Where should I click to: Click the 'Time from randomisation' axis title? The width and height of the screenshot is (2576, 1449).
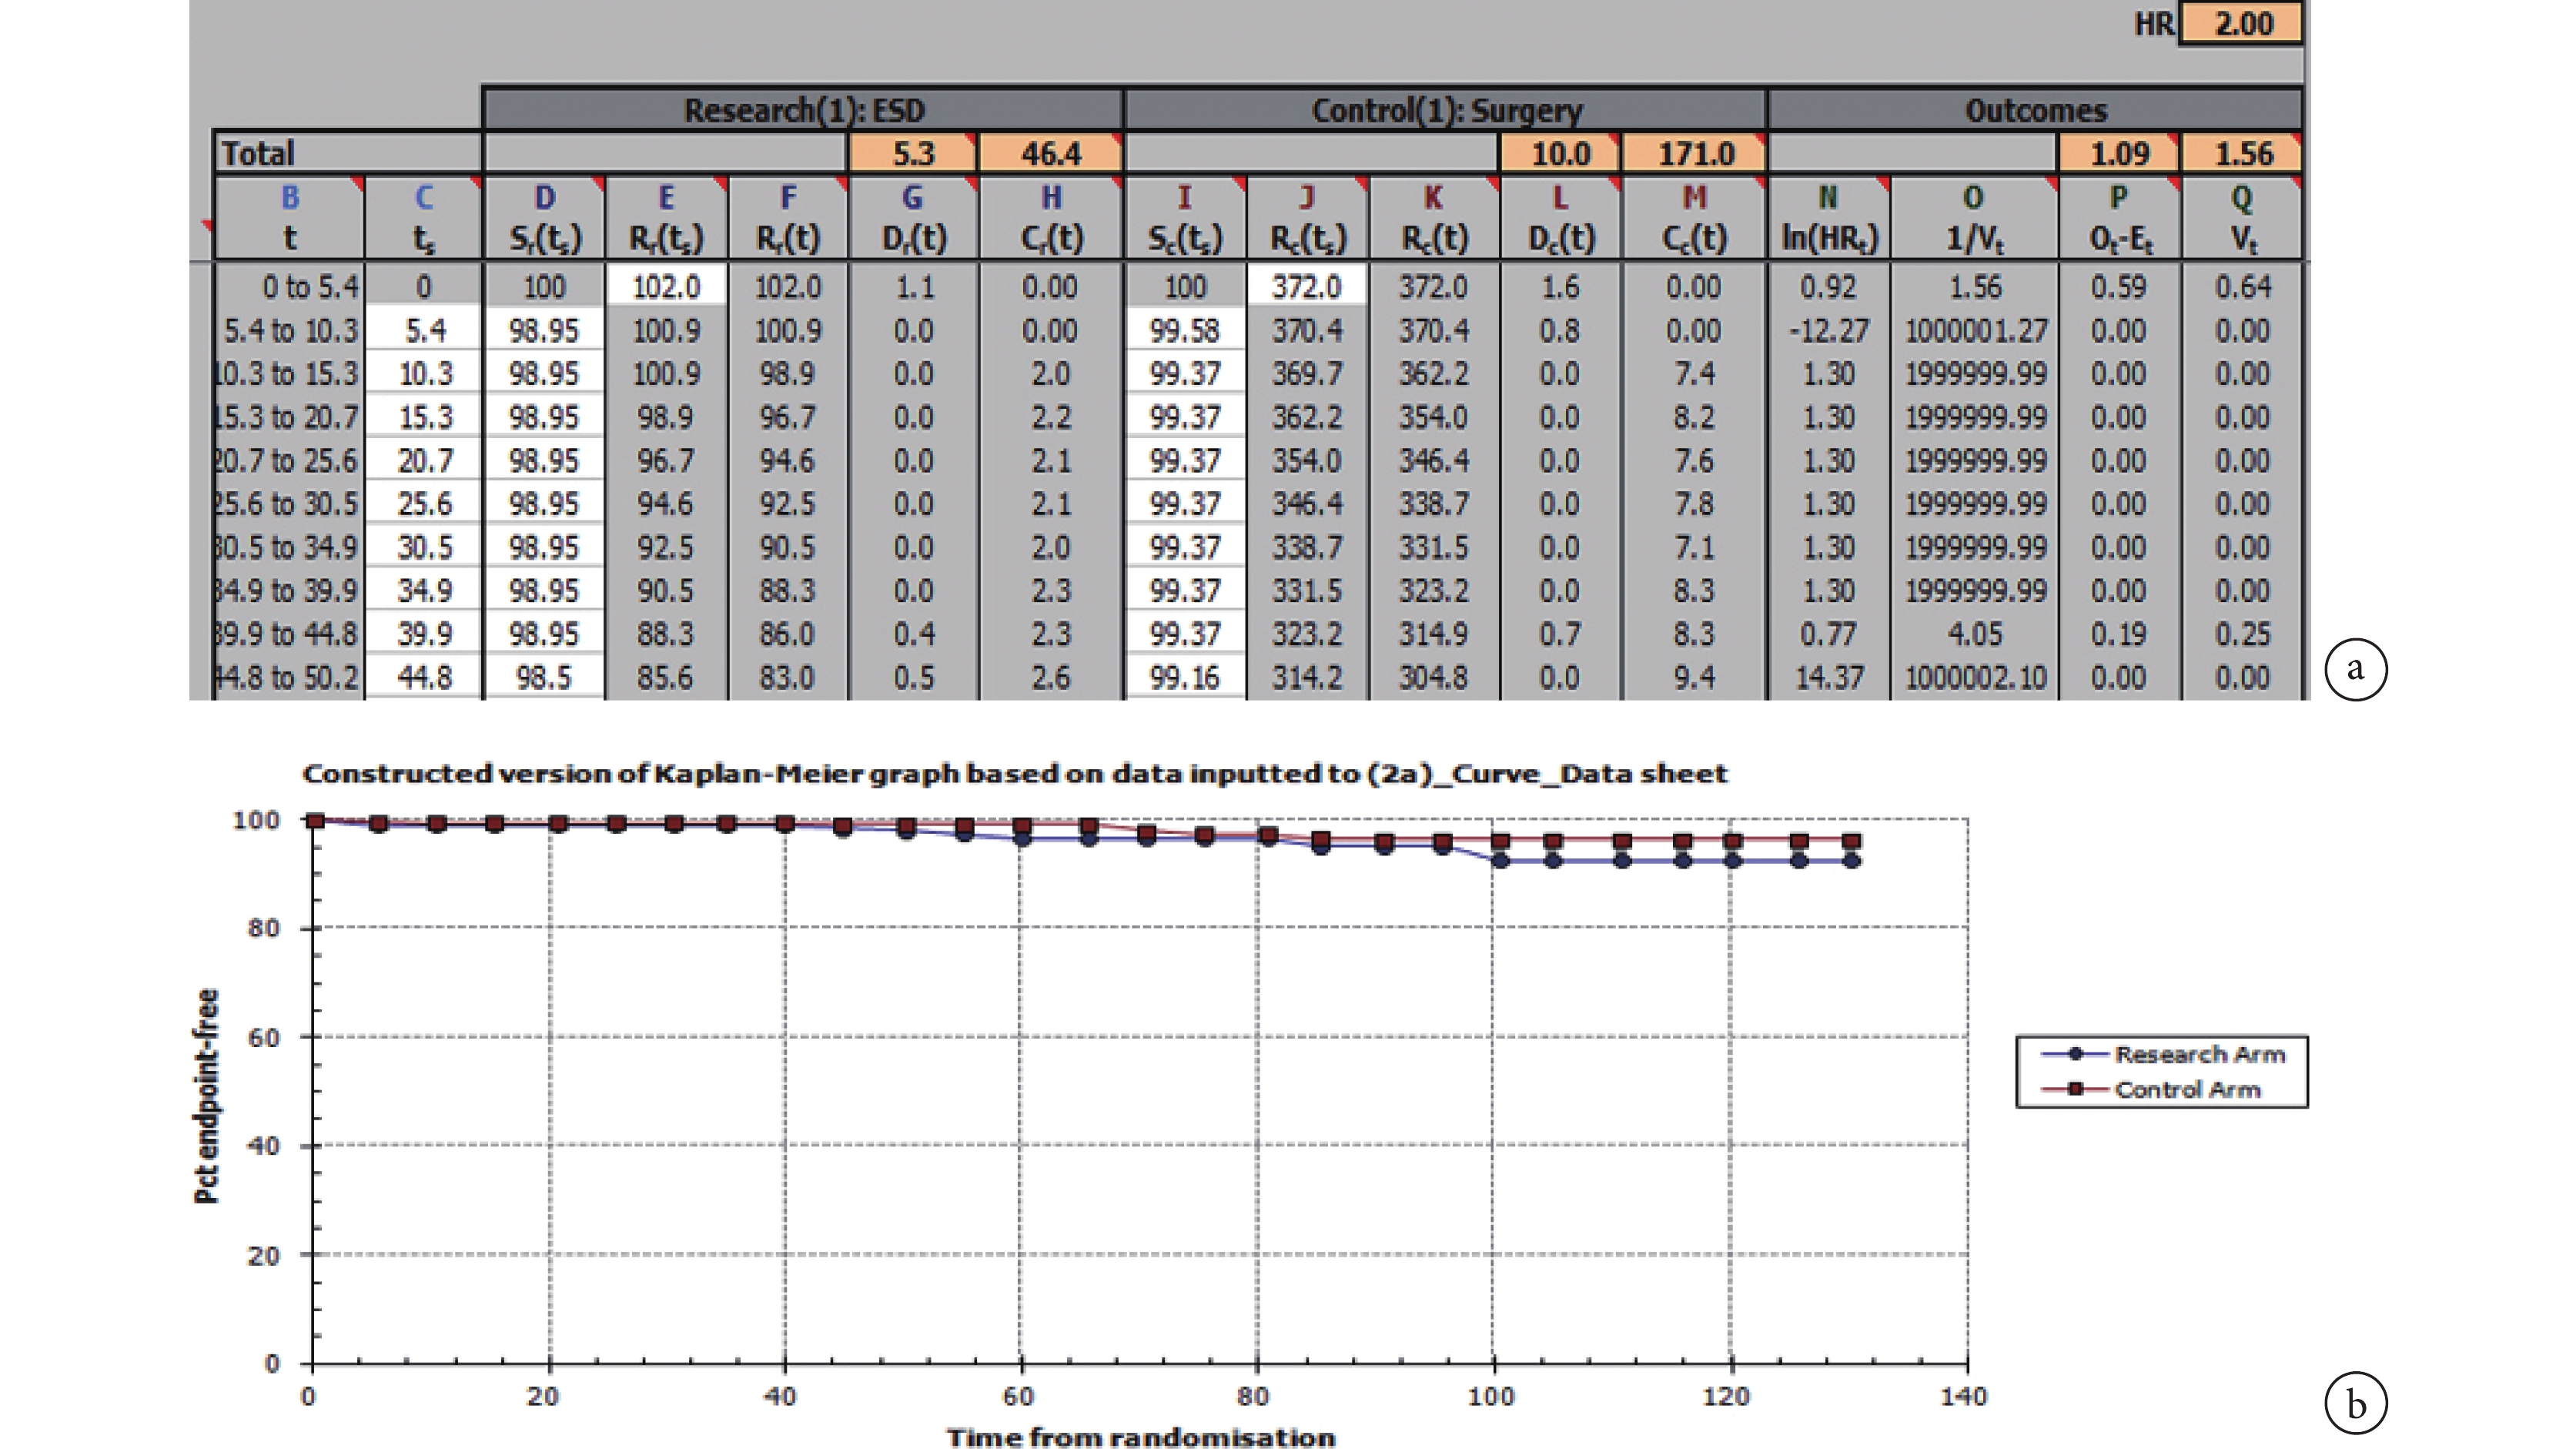tap(1141, 1437)
